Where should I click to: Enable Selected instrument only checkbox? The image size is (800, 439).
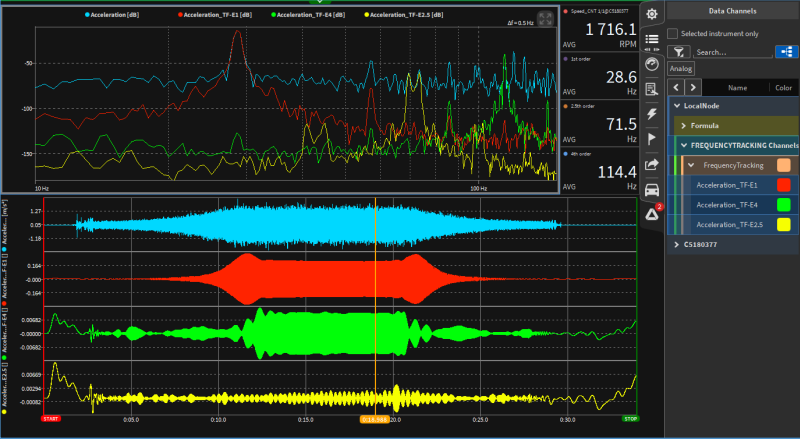(672, 33)
